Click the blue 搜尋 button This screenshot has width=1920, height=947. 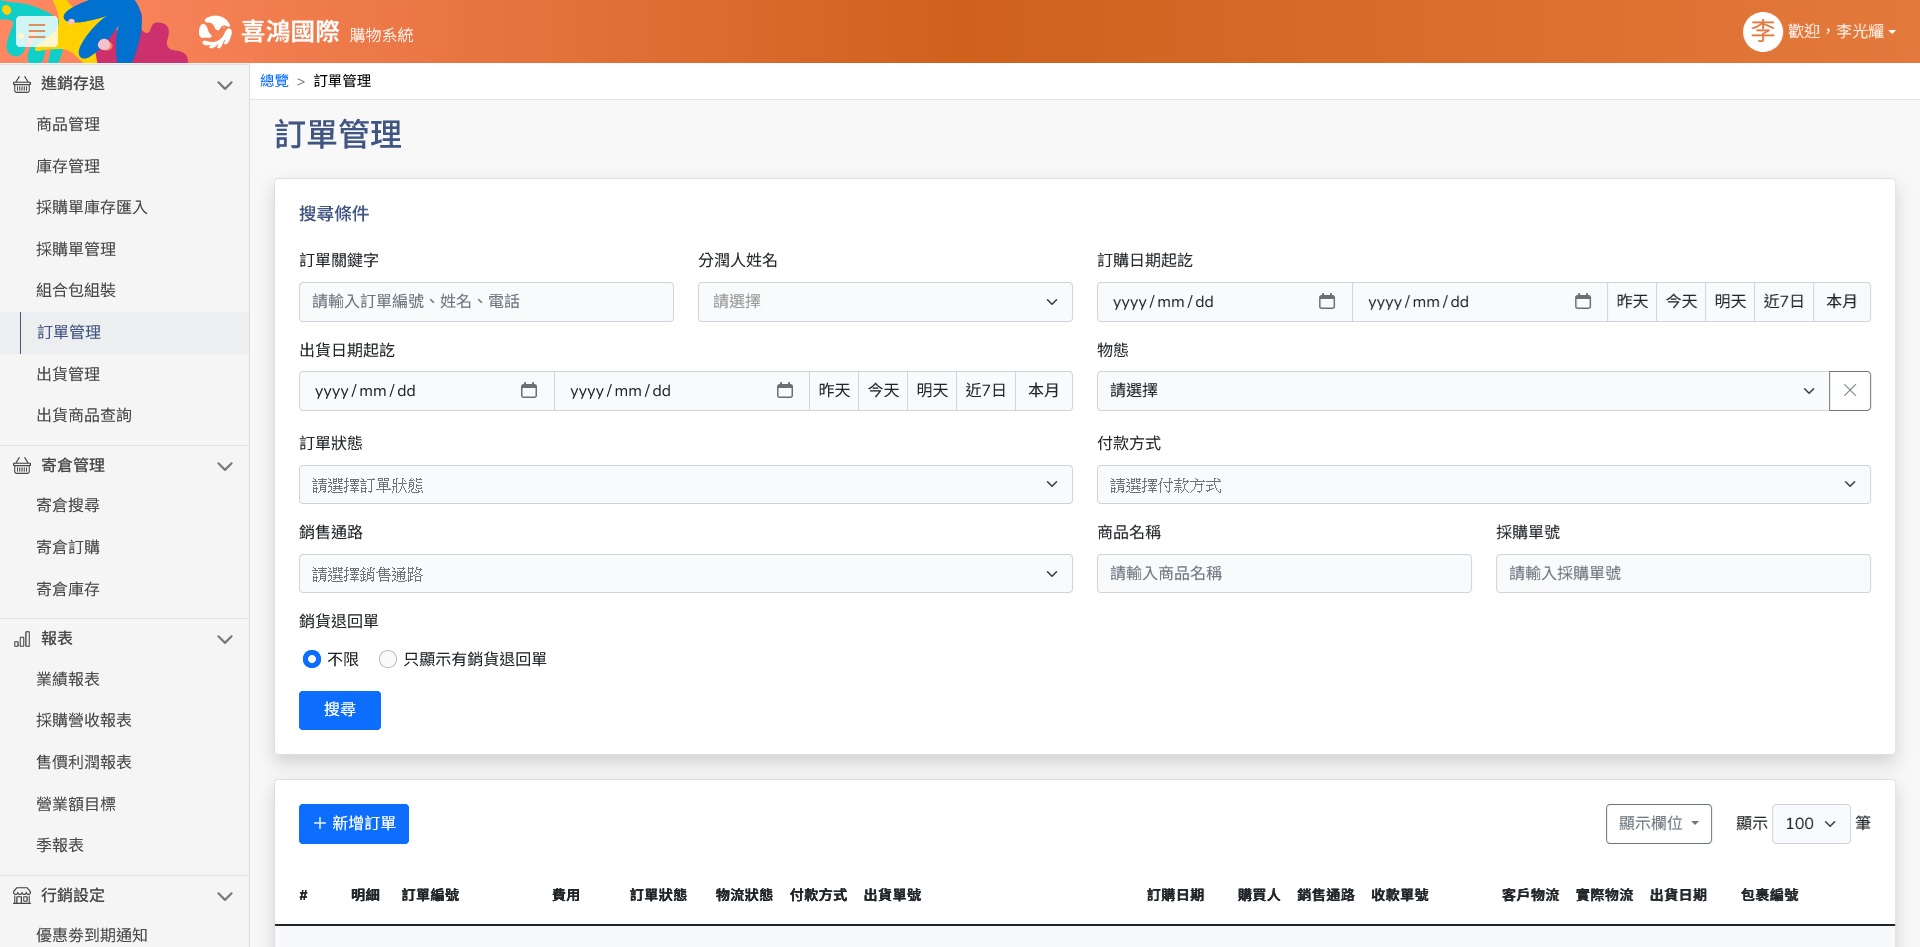339,710
